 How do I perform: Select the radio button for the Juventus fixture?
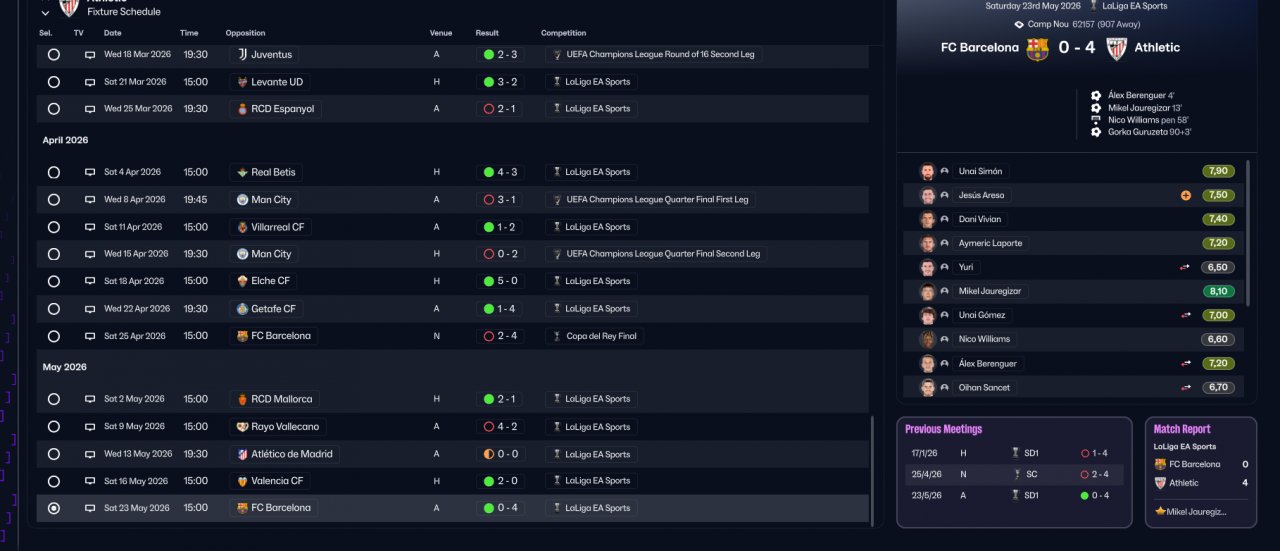pyautogui.click(x=54, y=55)
